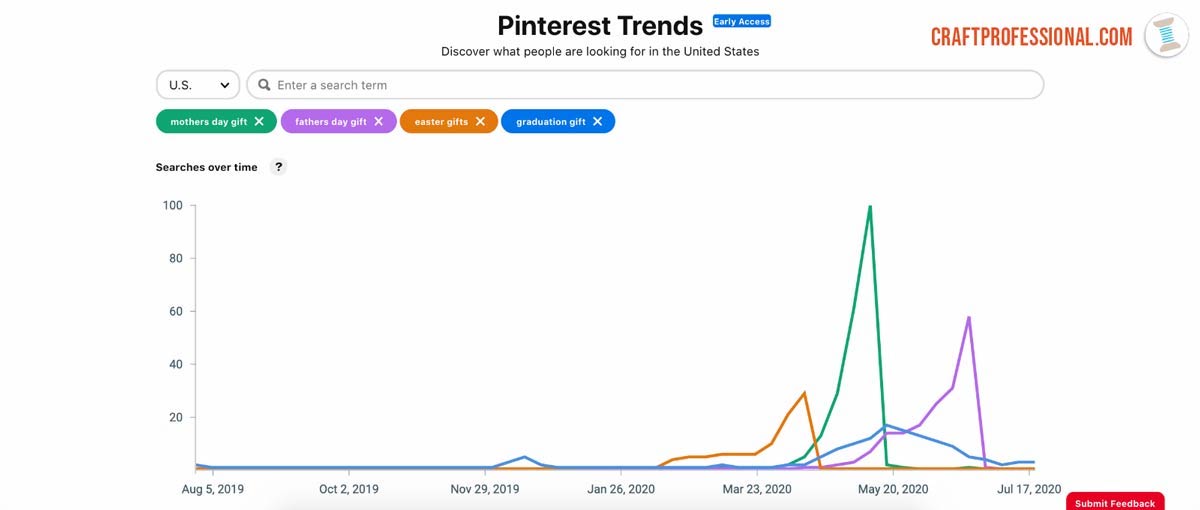Open the CraftProfessional.com link
Image resolution: width=1200 pixels, height=510 pixels.
(x=1031, y=37)
